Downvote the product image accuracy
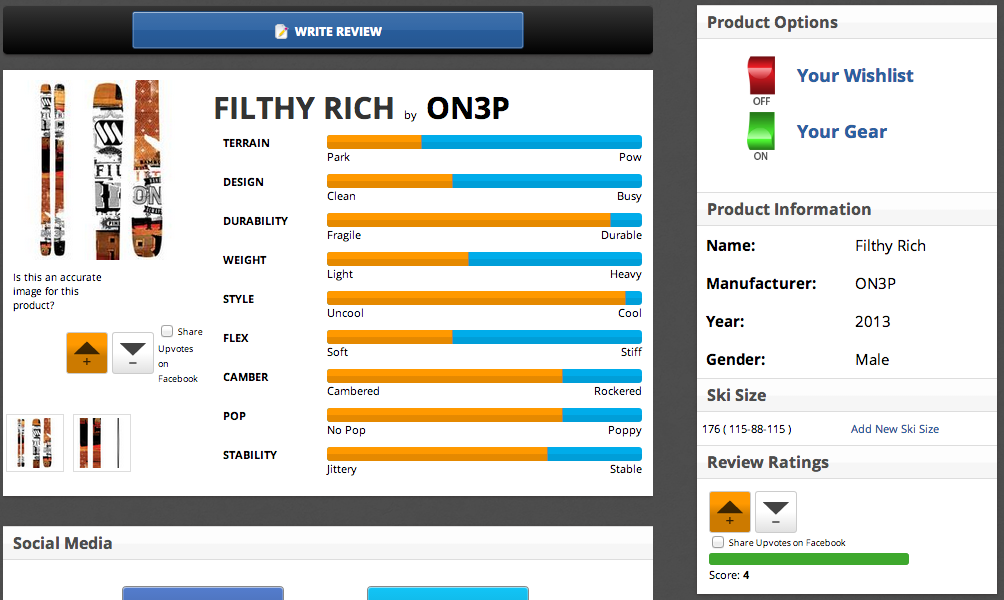Screen dimensions: 1004x600 [x=132, y=353]
